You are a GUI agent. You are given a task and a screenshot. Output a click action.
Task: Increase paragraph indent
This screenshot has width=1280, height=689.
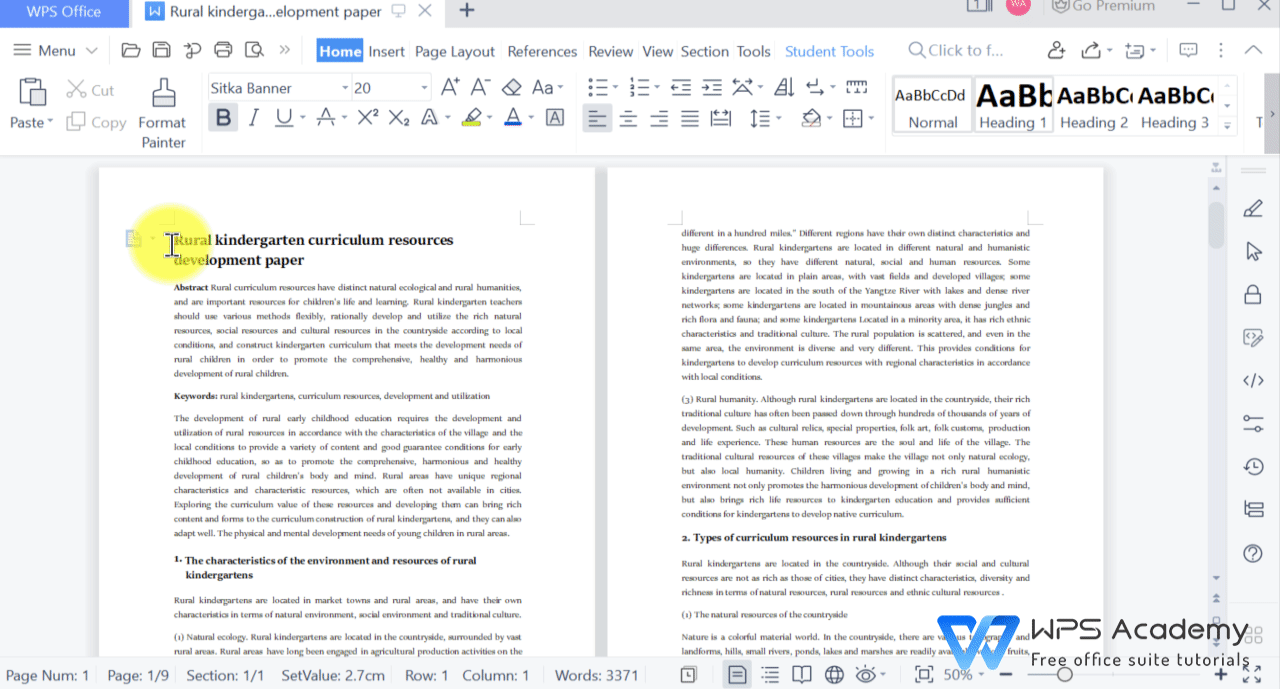[712, 86]
